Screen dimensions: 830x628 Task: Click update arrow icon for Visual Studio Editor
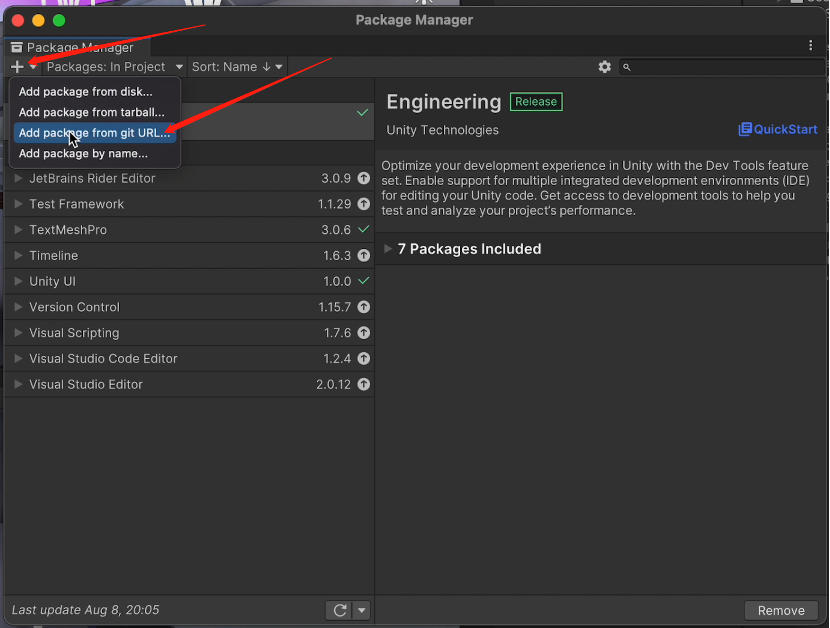point(363,384)
